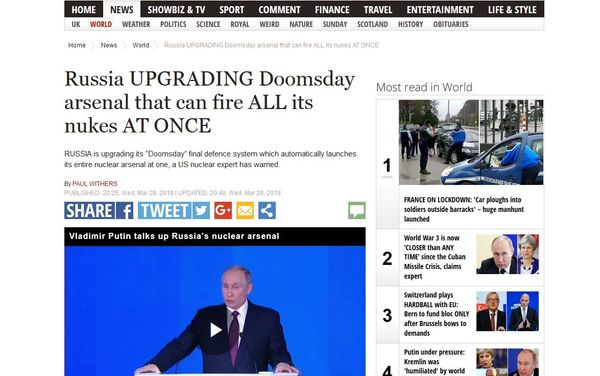The width and height of the screenshot is (600, 376).
Task: Open 'Switzerland plays HARDBALL with EU' story
Action: 436,314
